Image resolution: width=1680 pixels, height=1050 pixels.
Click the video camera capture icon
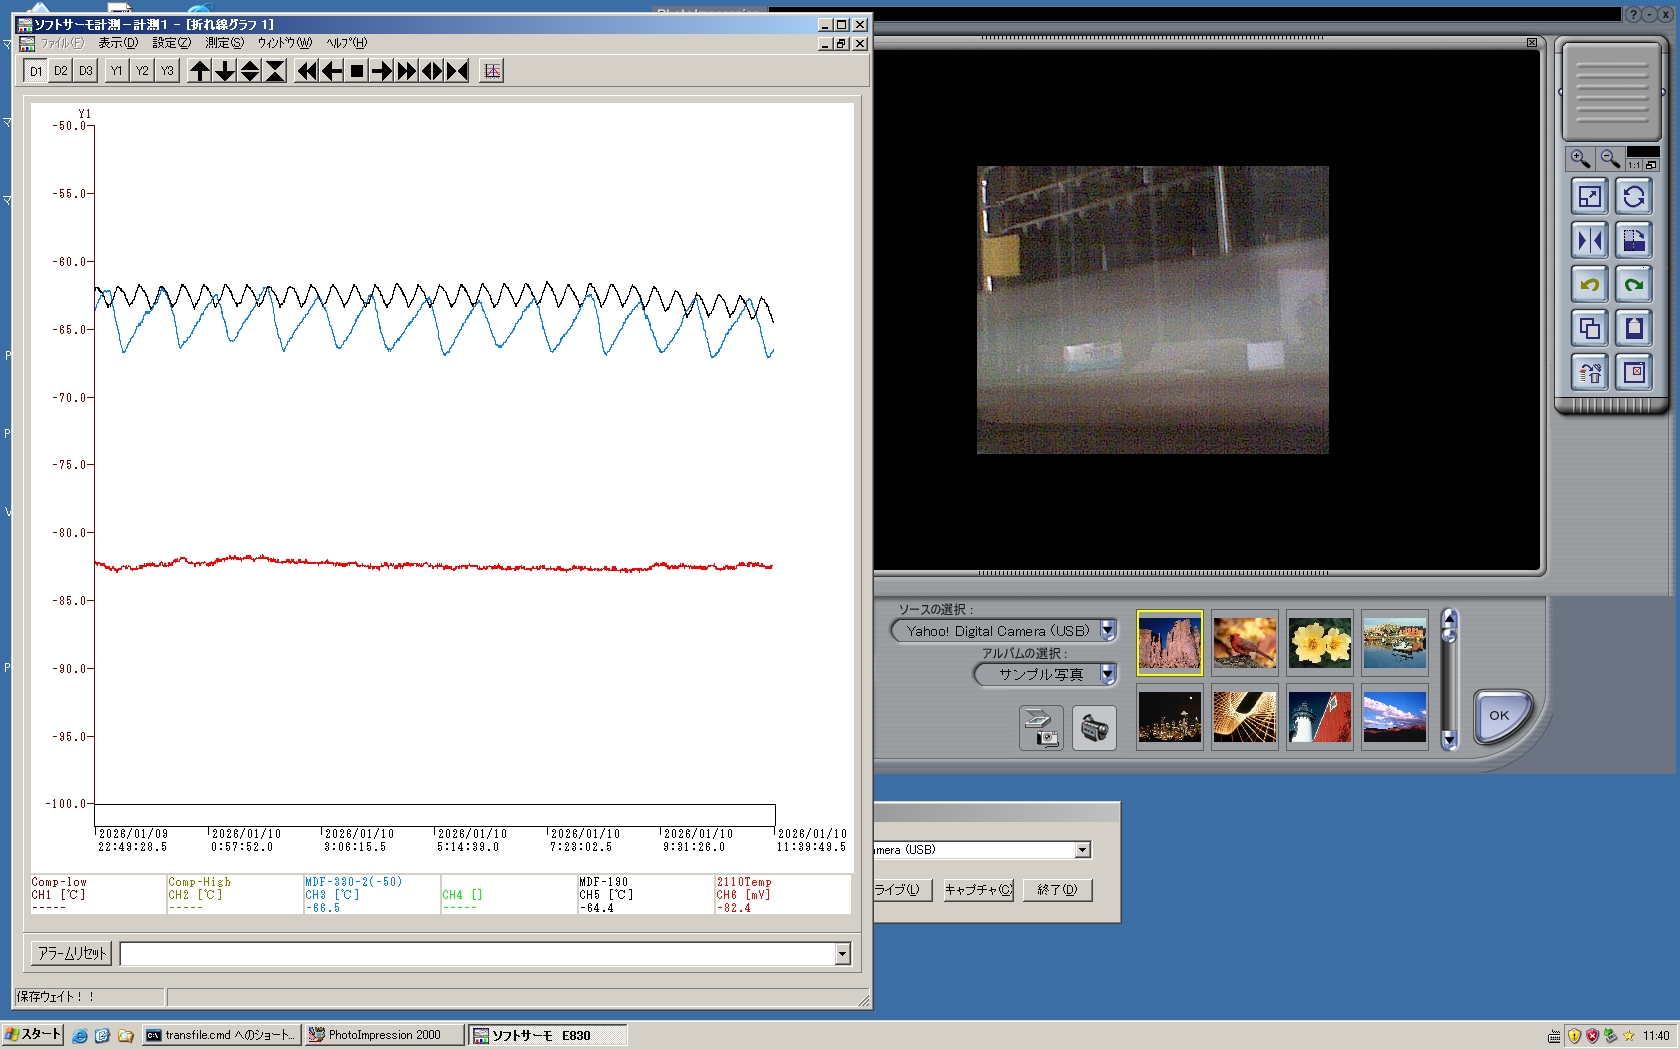1094,728
